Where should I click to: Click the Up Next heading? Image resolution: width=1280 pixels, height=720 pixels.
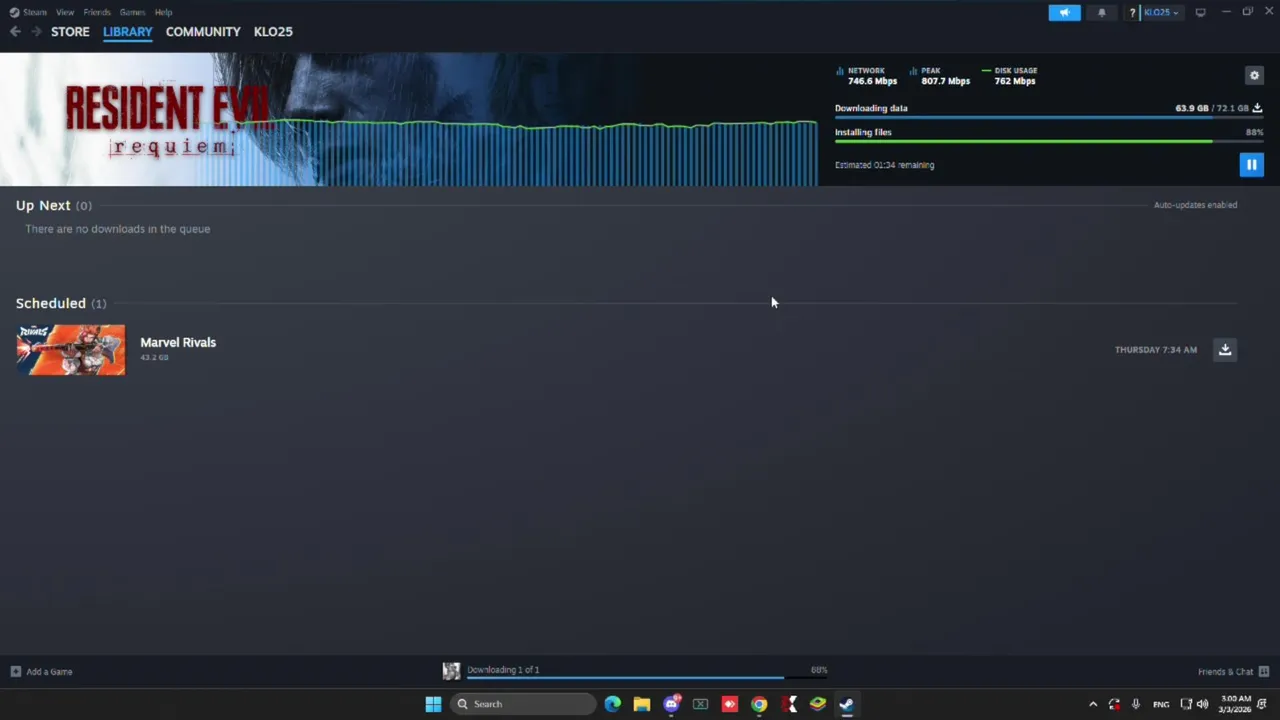(x=43, y=205)
